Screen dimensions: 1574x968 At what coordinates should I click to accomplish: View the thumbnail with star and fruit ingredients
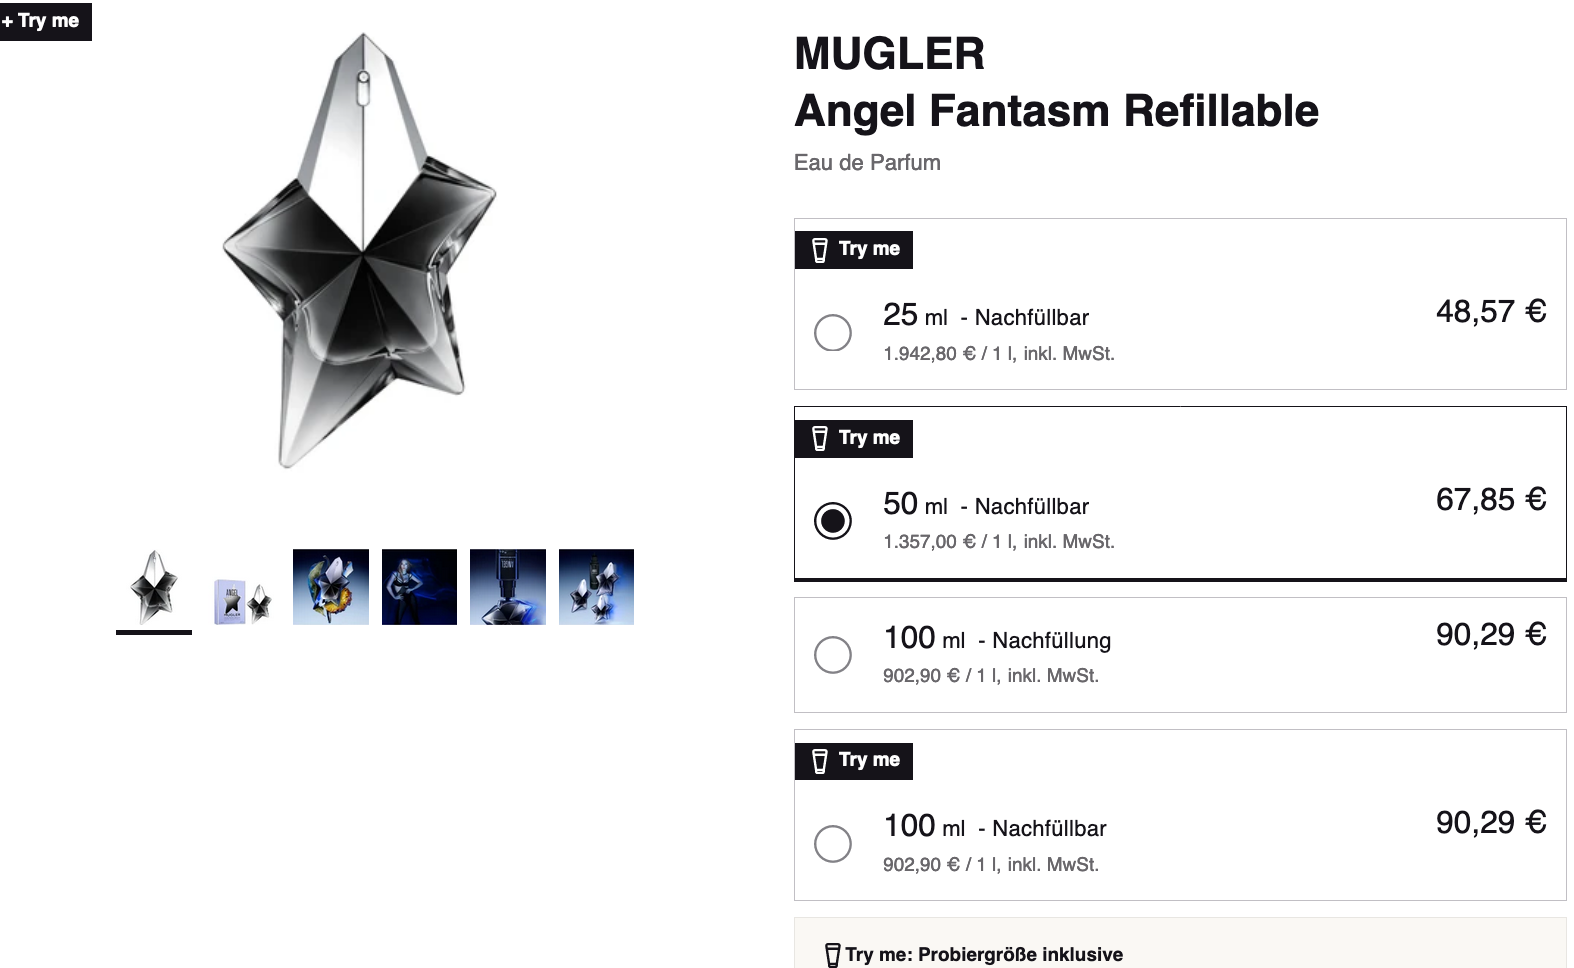click(x=331, y=587)
